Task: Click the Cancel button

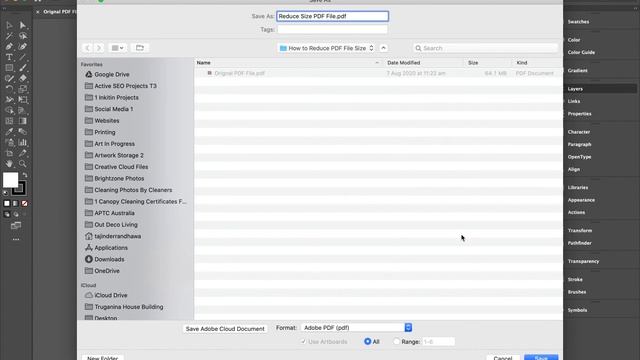Action: pyautogui.click(x=502, y=358)
